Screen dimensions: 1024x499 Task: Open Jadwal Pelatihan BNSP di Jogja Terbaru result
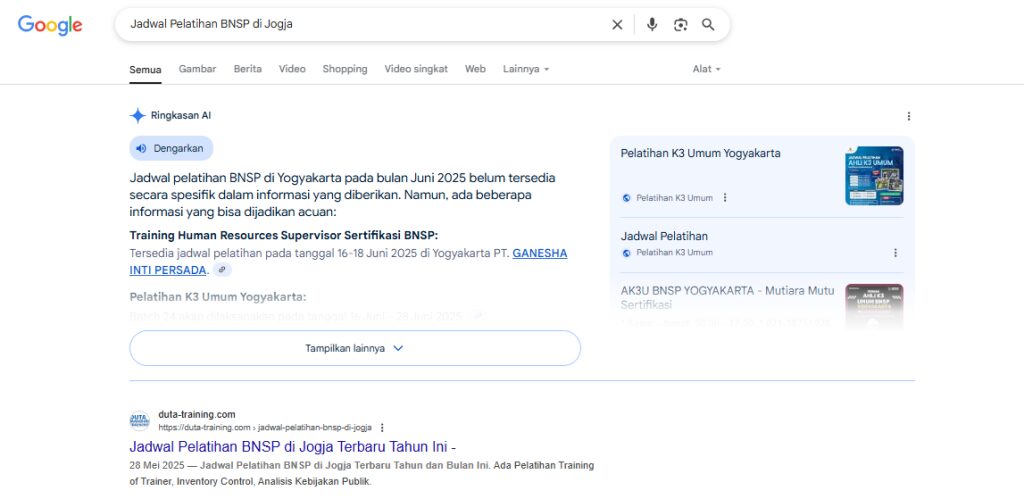[x=292, y=447]
